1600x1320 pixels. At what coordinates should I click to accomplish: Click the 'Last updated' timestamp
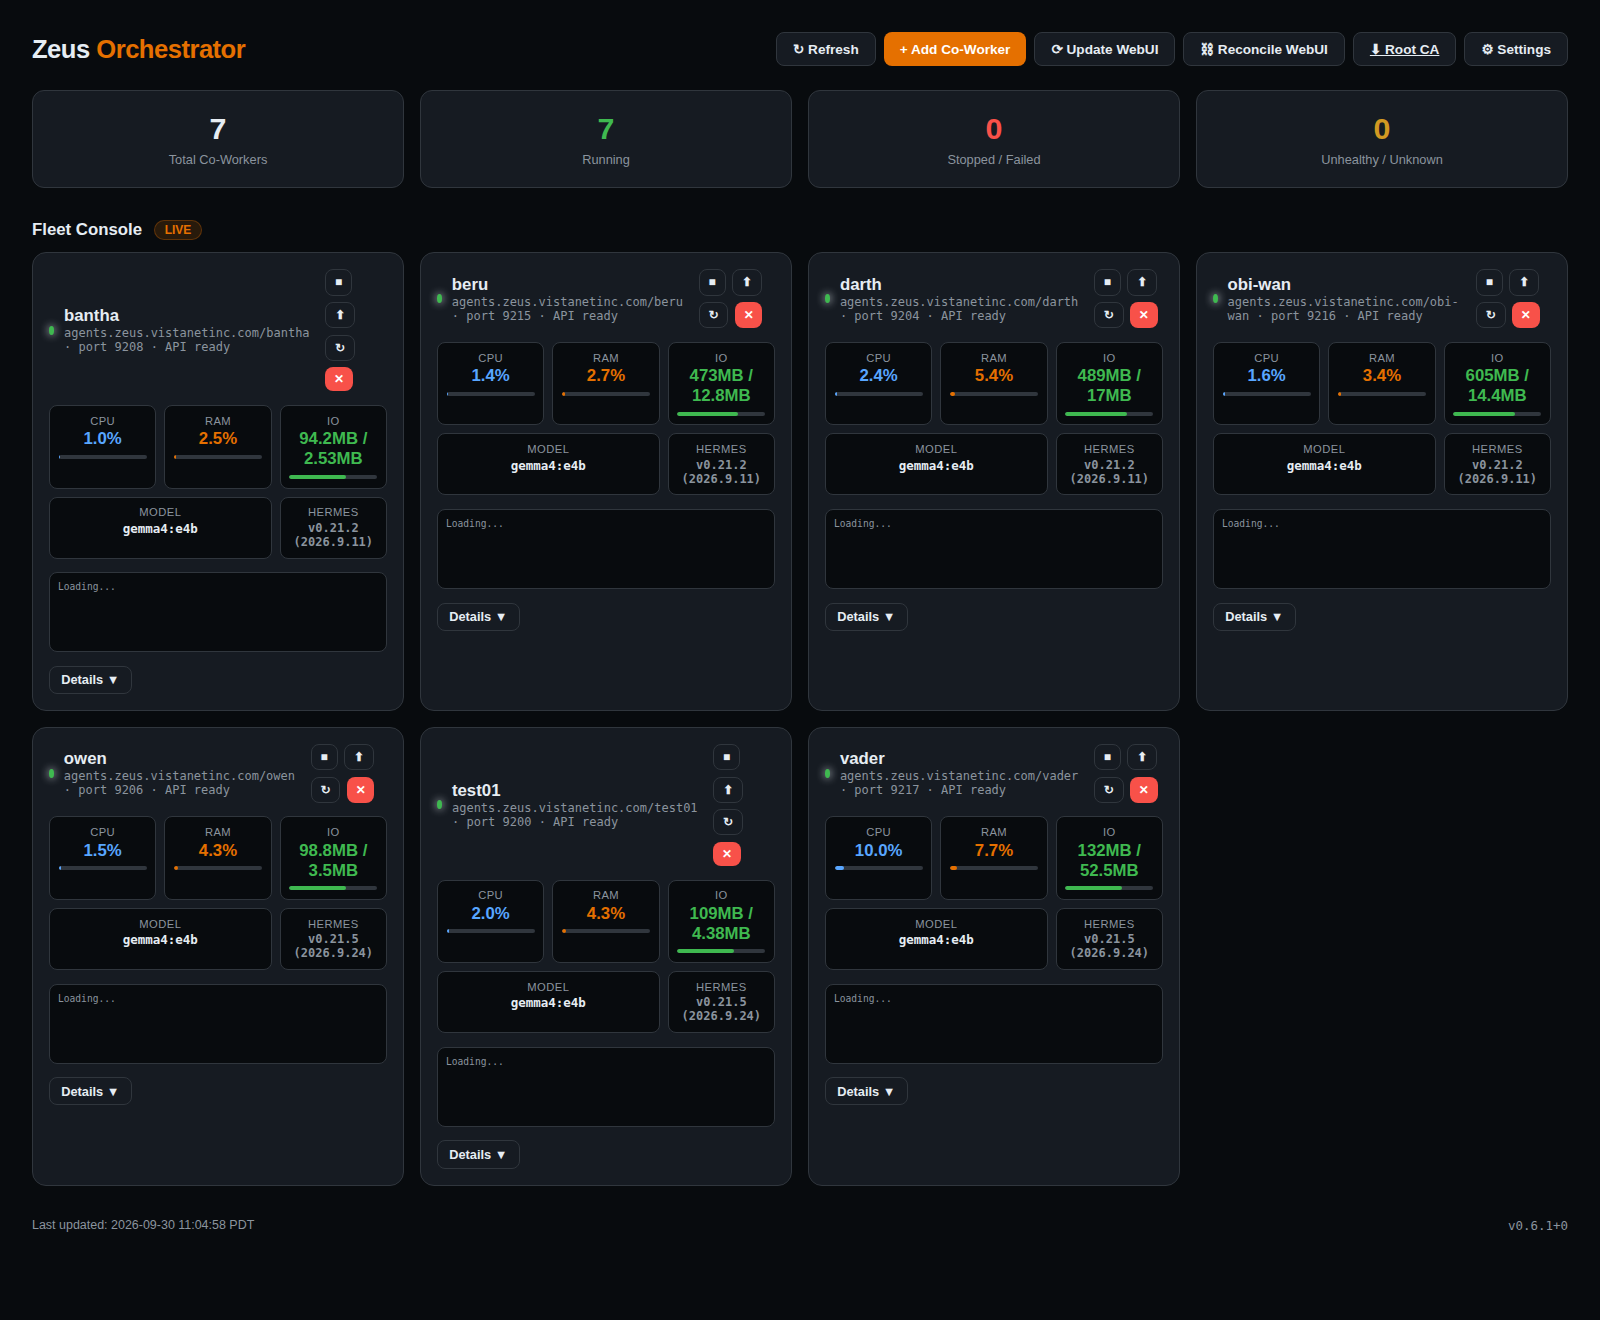click(143, 1225)
